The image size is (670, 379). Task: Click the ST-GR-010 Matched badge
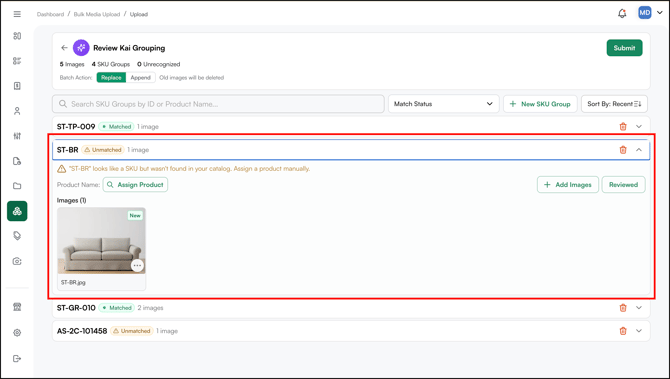117,308
